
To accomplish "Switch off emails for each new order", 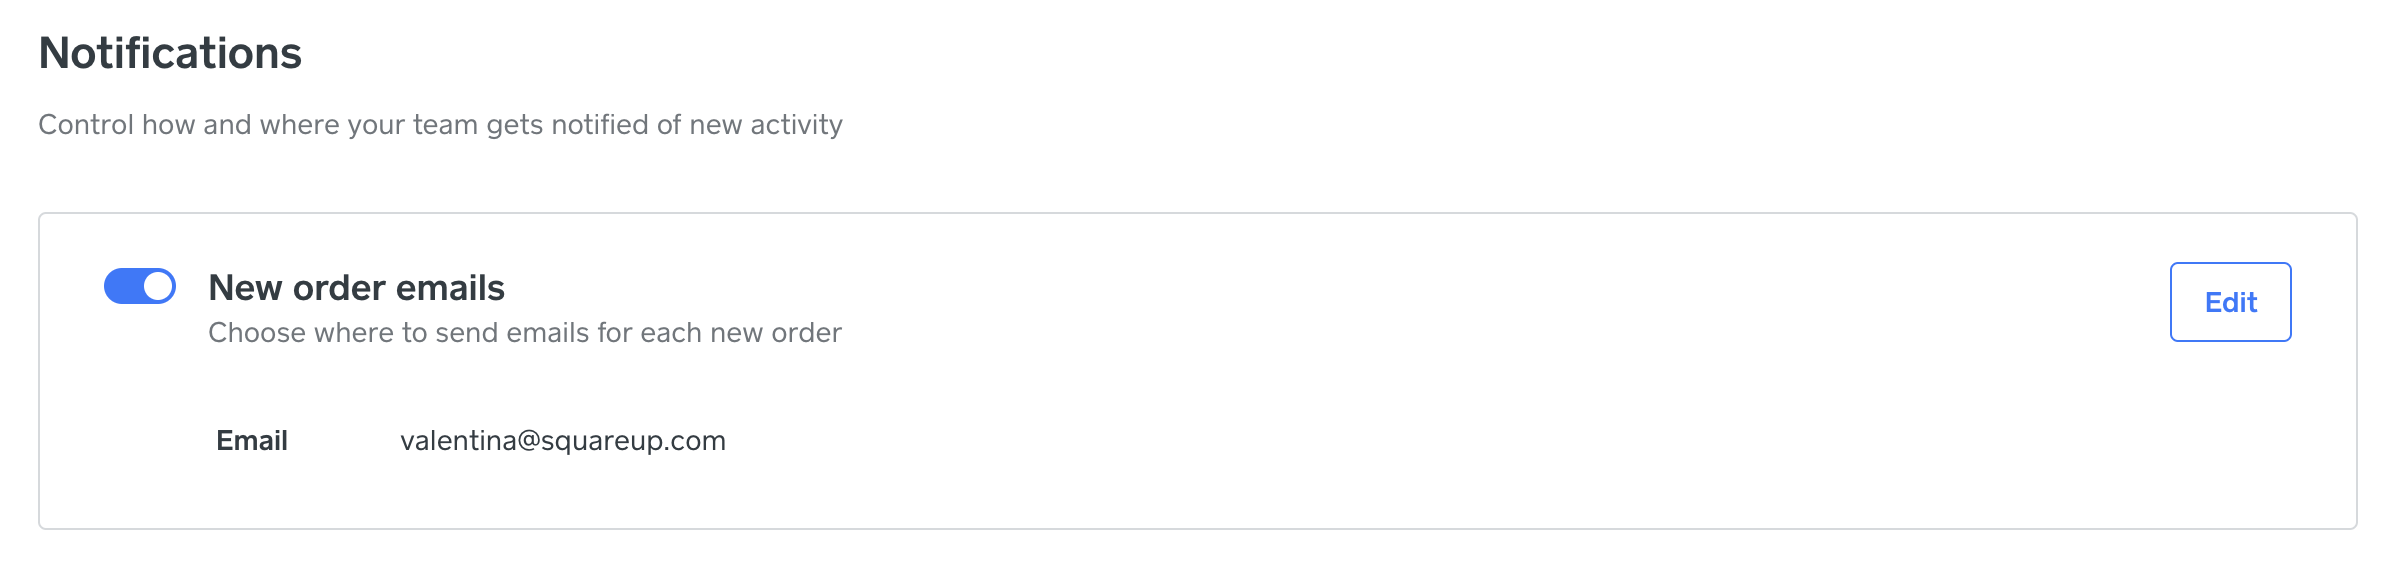I will click(140, 286).
